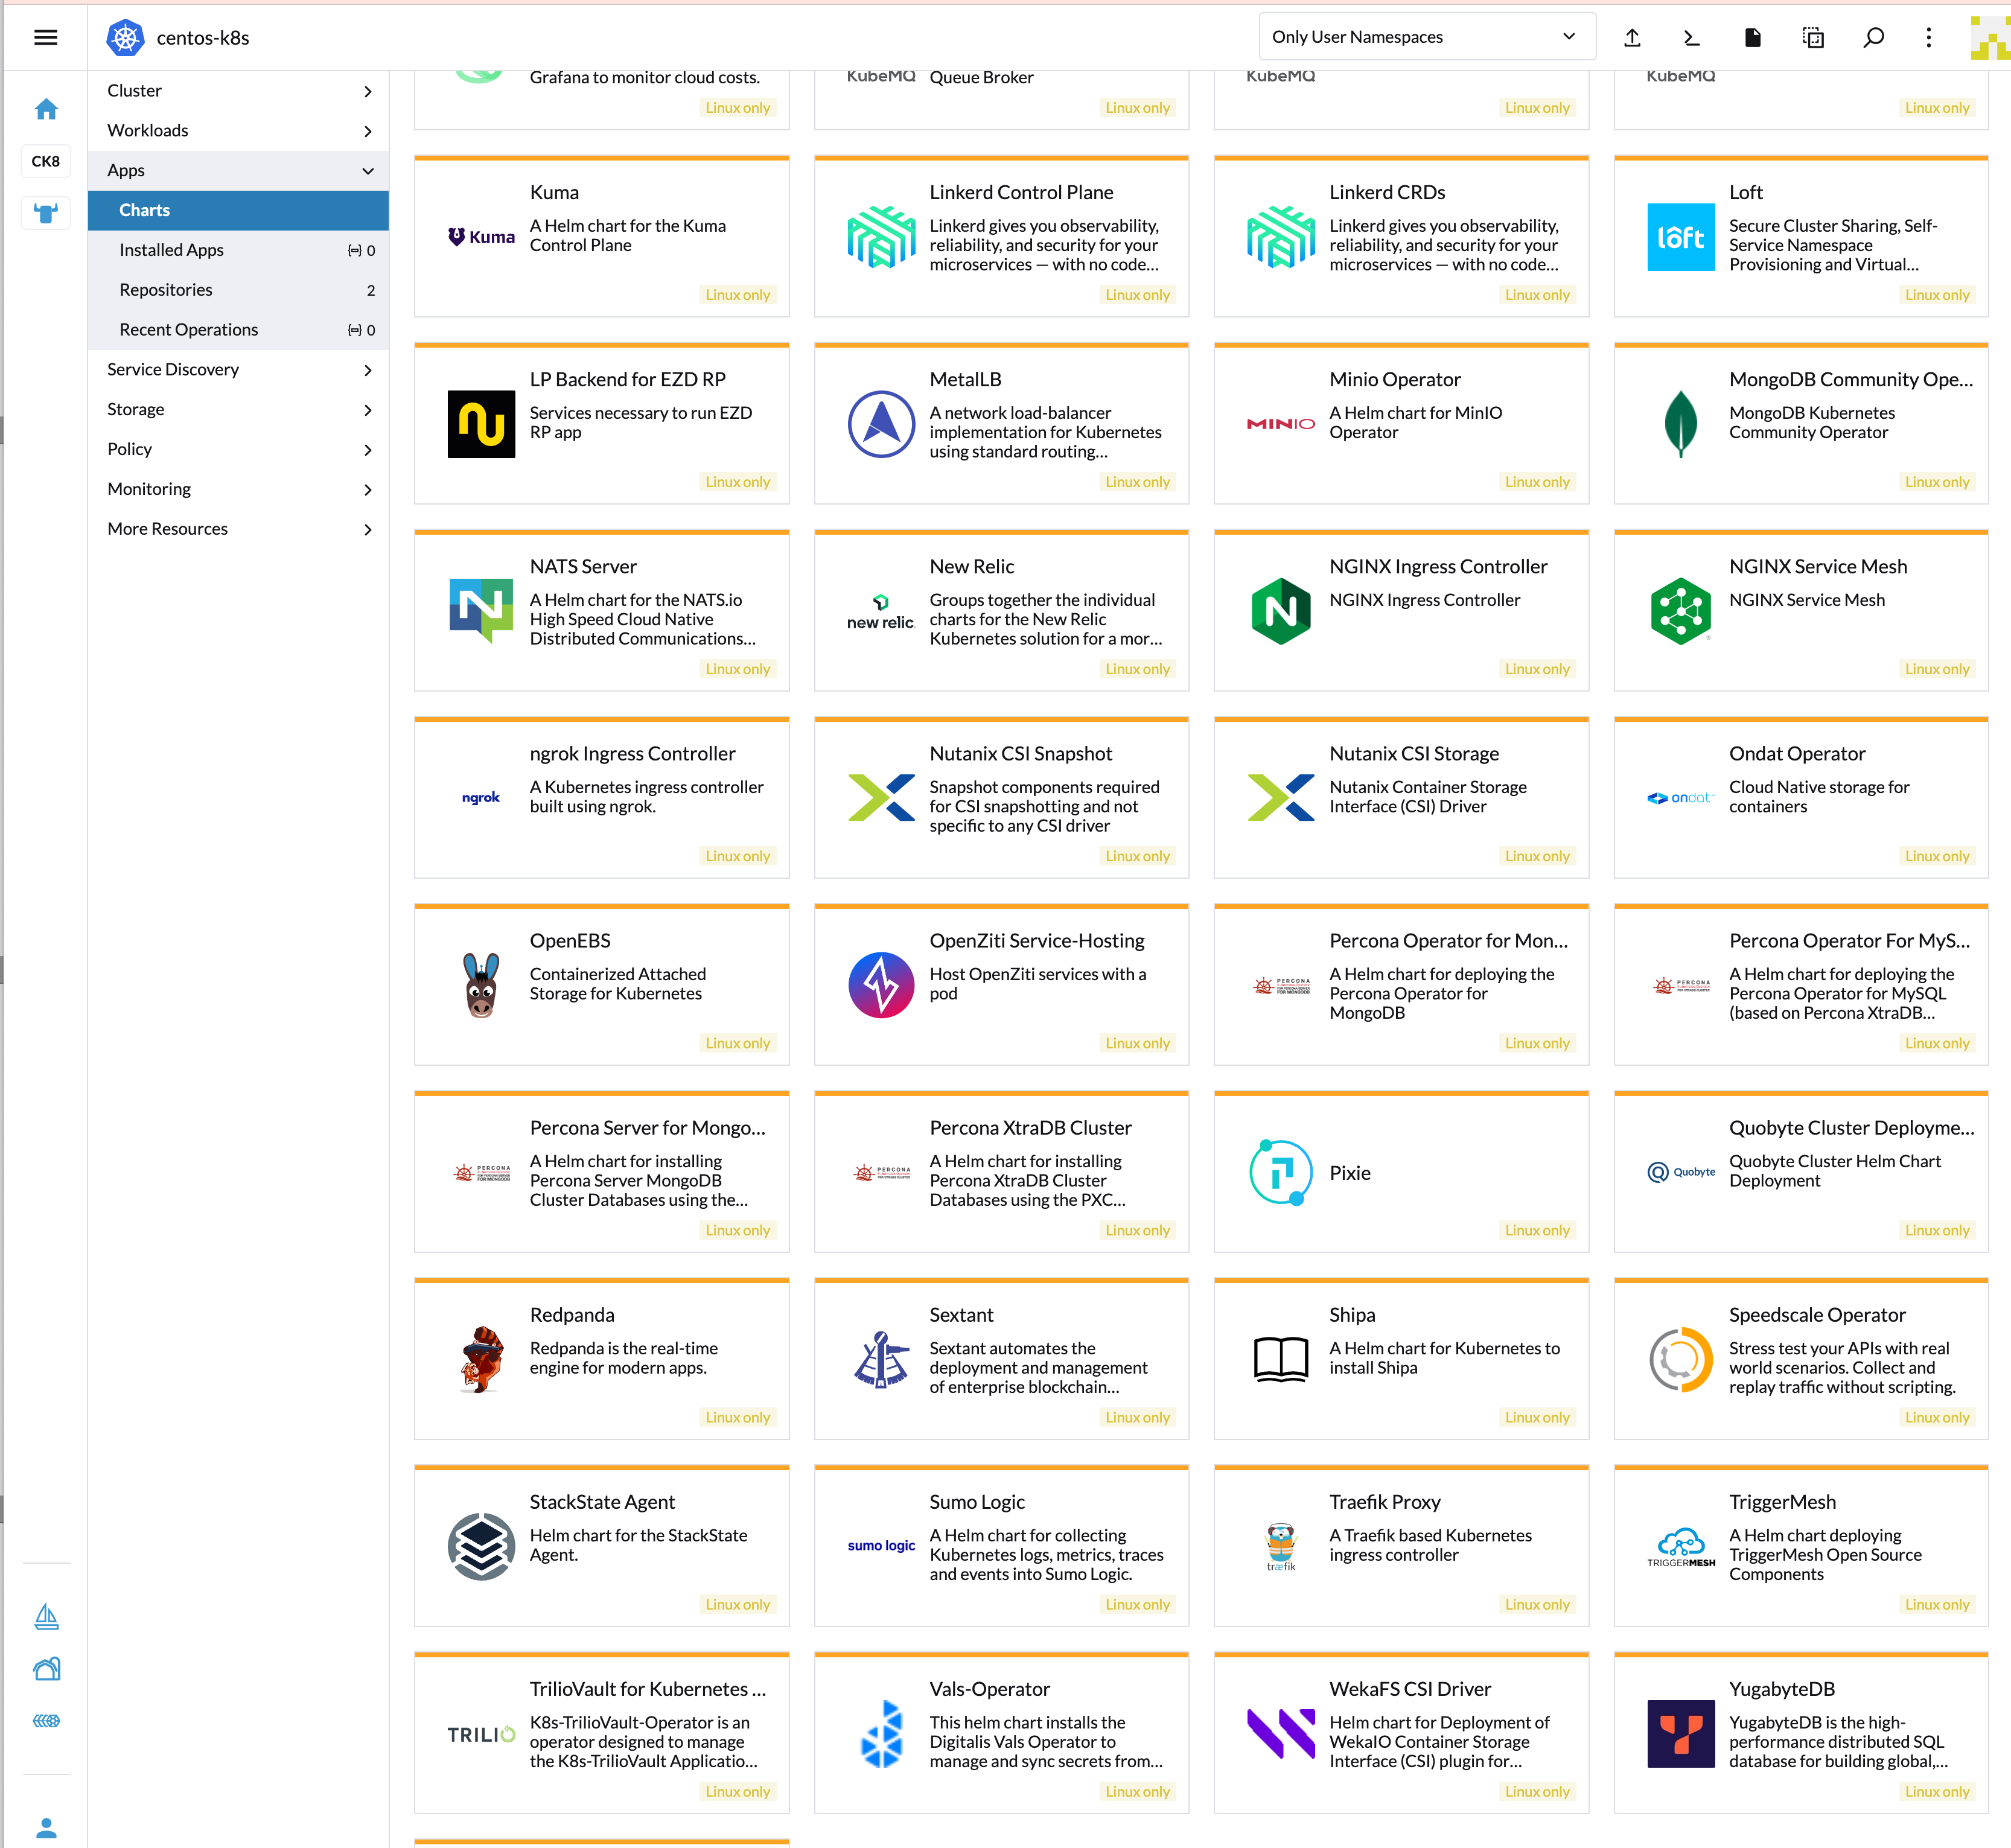The height and width of the screenshot is (1848, 2011).
Task: Open the Linkerd Control Plane chart
Action: tap(1001, 236)
